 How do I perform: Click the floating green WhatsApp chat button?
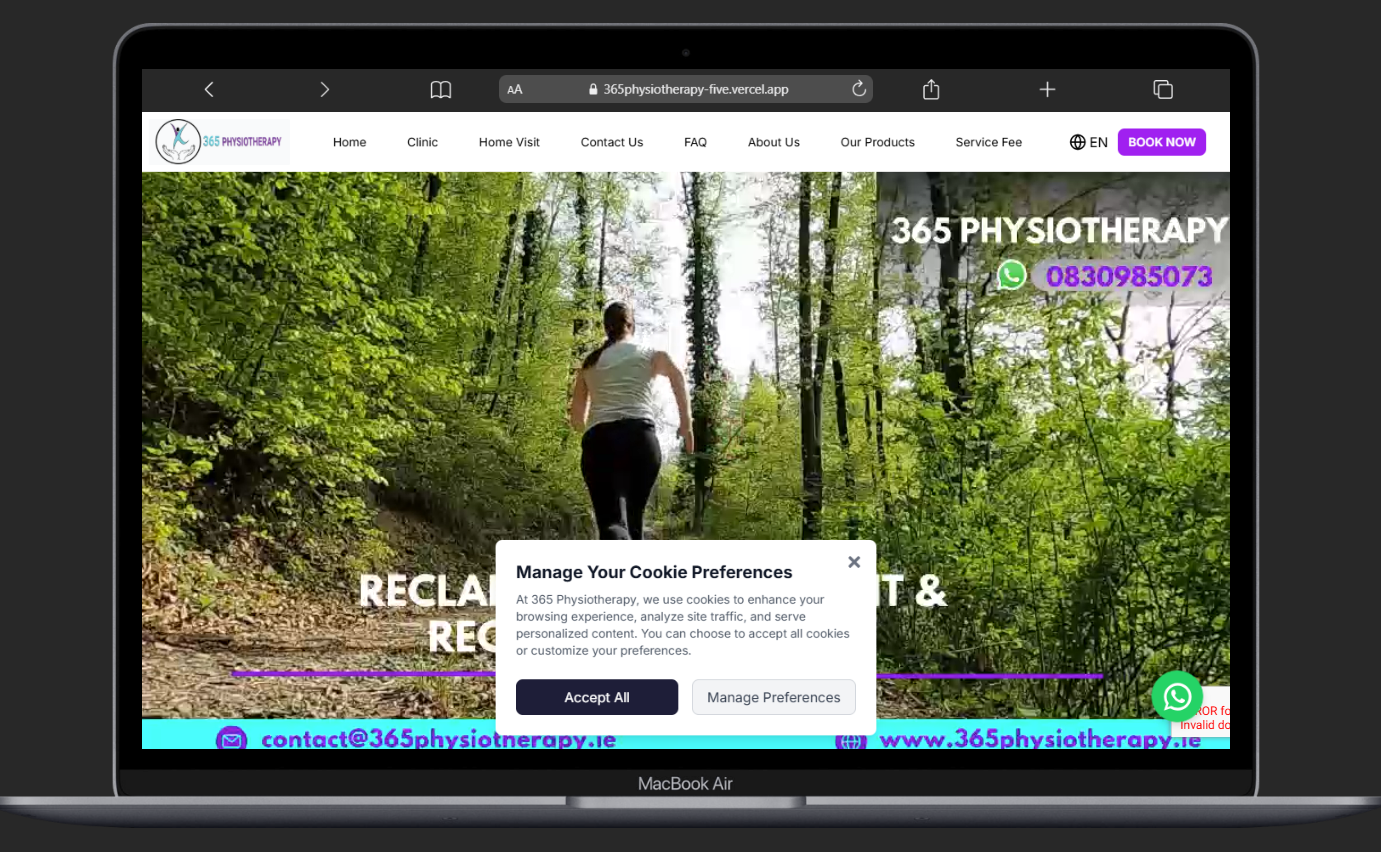coord(1177,696)
